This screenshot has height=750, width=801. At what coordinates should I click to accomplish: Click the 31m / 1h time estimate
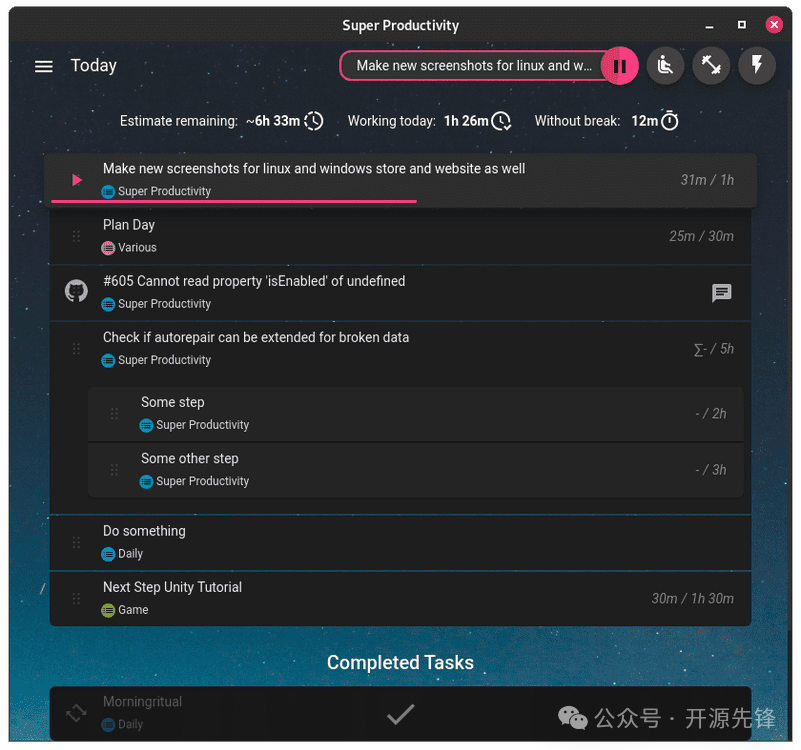tap(707, 180)
